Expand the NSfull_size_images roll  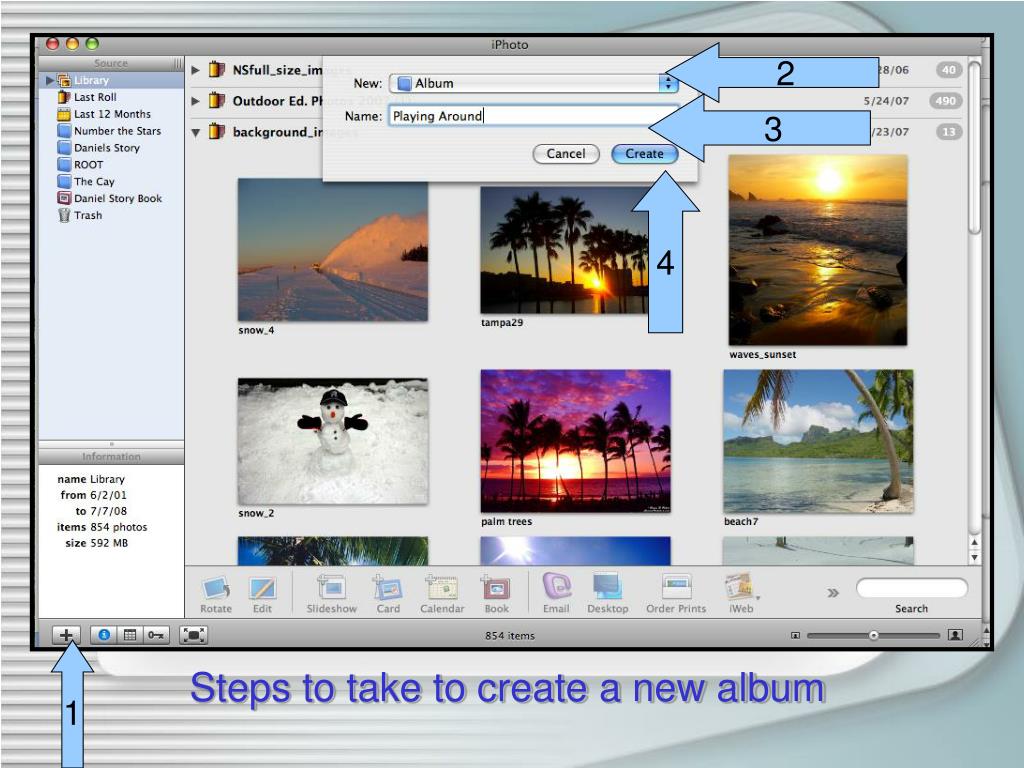click(196, 71)
